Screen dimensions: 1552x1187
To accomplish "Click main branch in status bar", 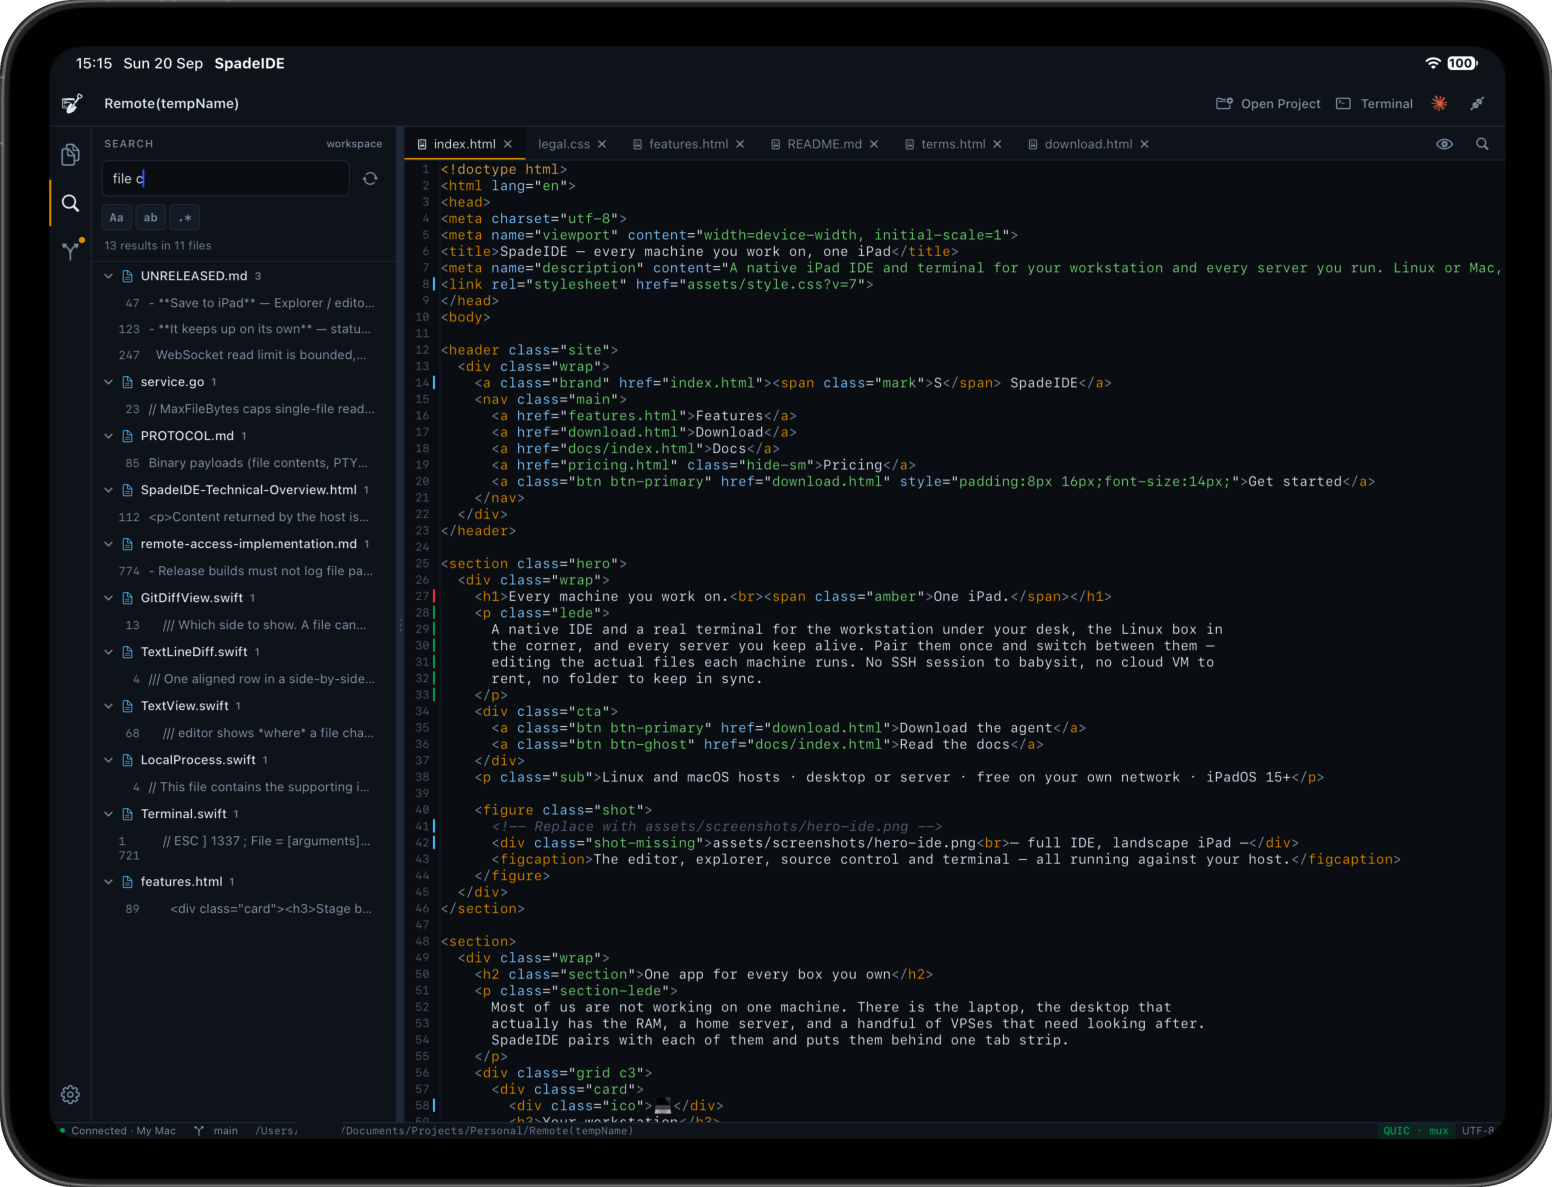I will click(216, 1131).
